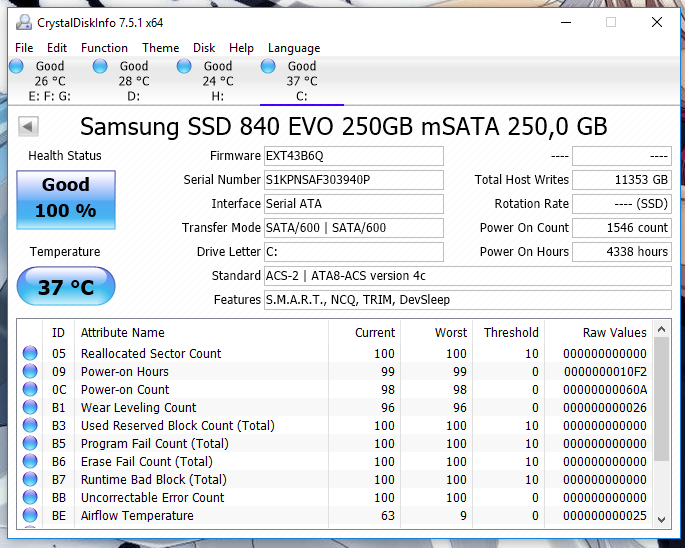Open the Help menu
685x548 pixels.
pyautogui.click(x=241, y=48)
